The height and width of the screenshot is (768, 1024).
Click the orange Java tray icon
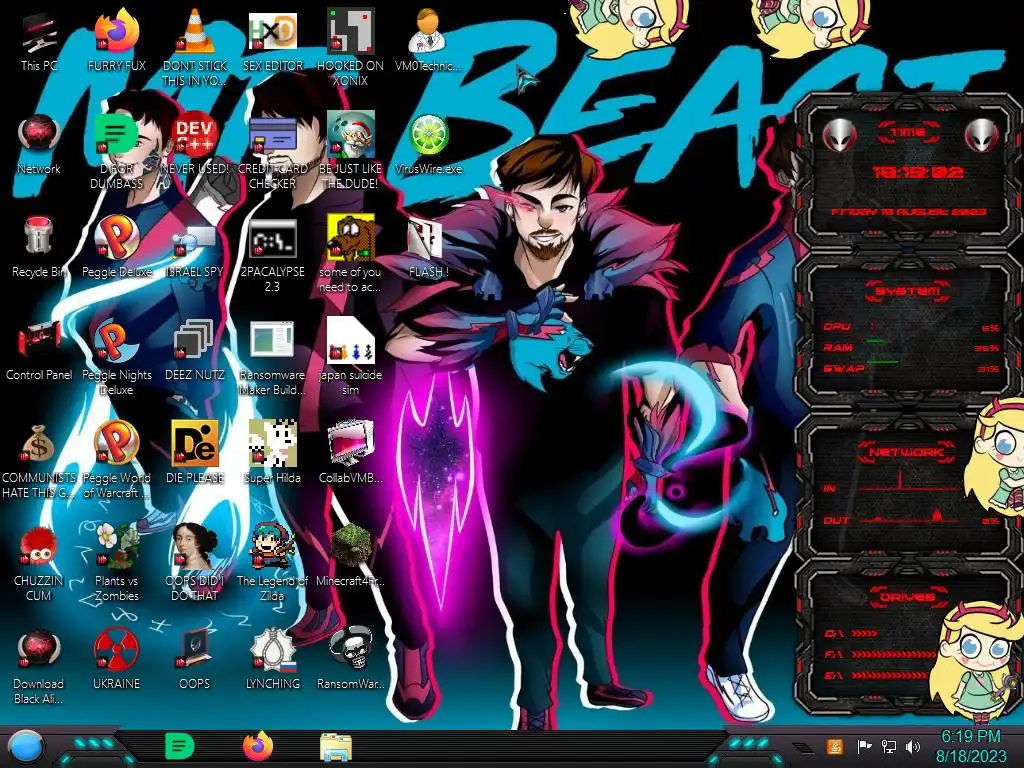pos(835,746)
